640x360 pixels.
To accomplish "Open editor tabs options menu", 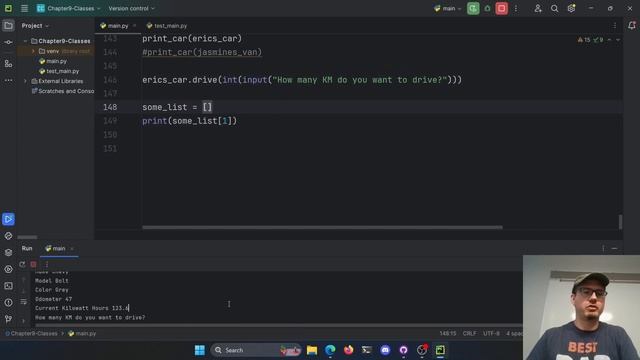I will point(615,26).
